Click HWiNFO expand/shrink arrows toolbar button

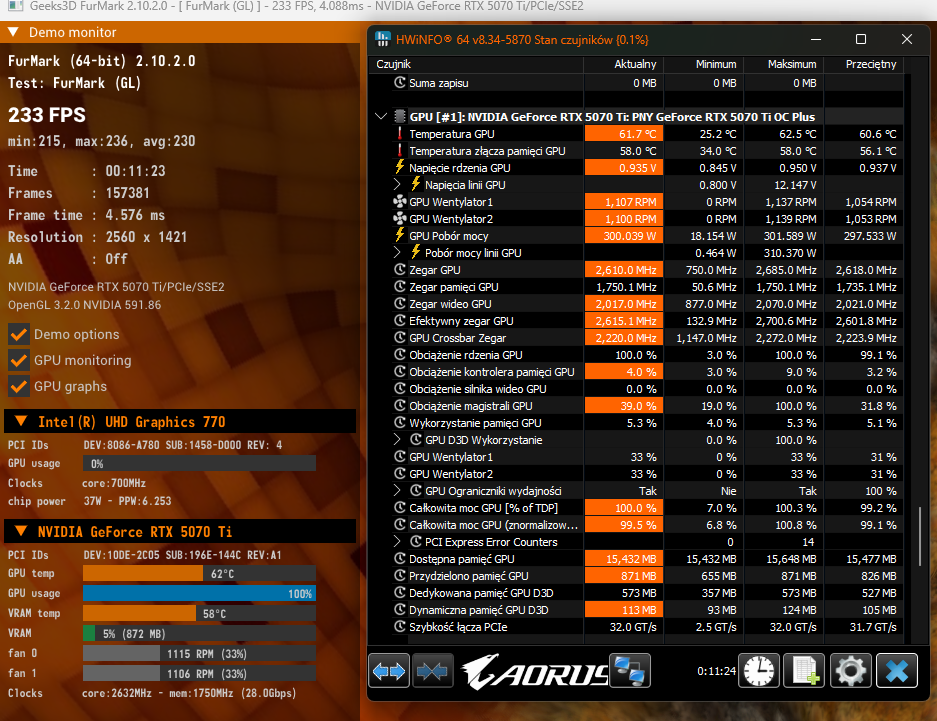[389, 671]
